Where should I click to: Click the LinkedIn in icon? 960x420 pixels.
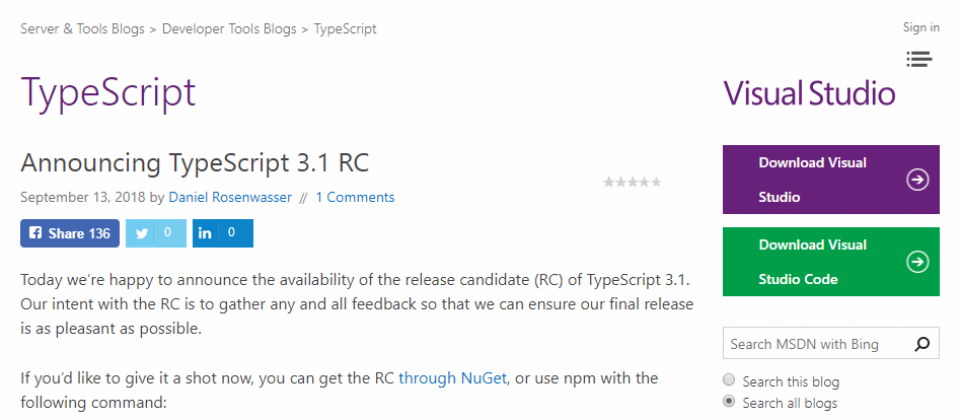[x=205, y=233]
